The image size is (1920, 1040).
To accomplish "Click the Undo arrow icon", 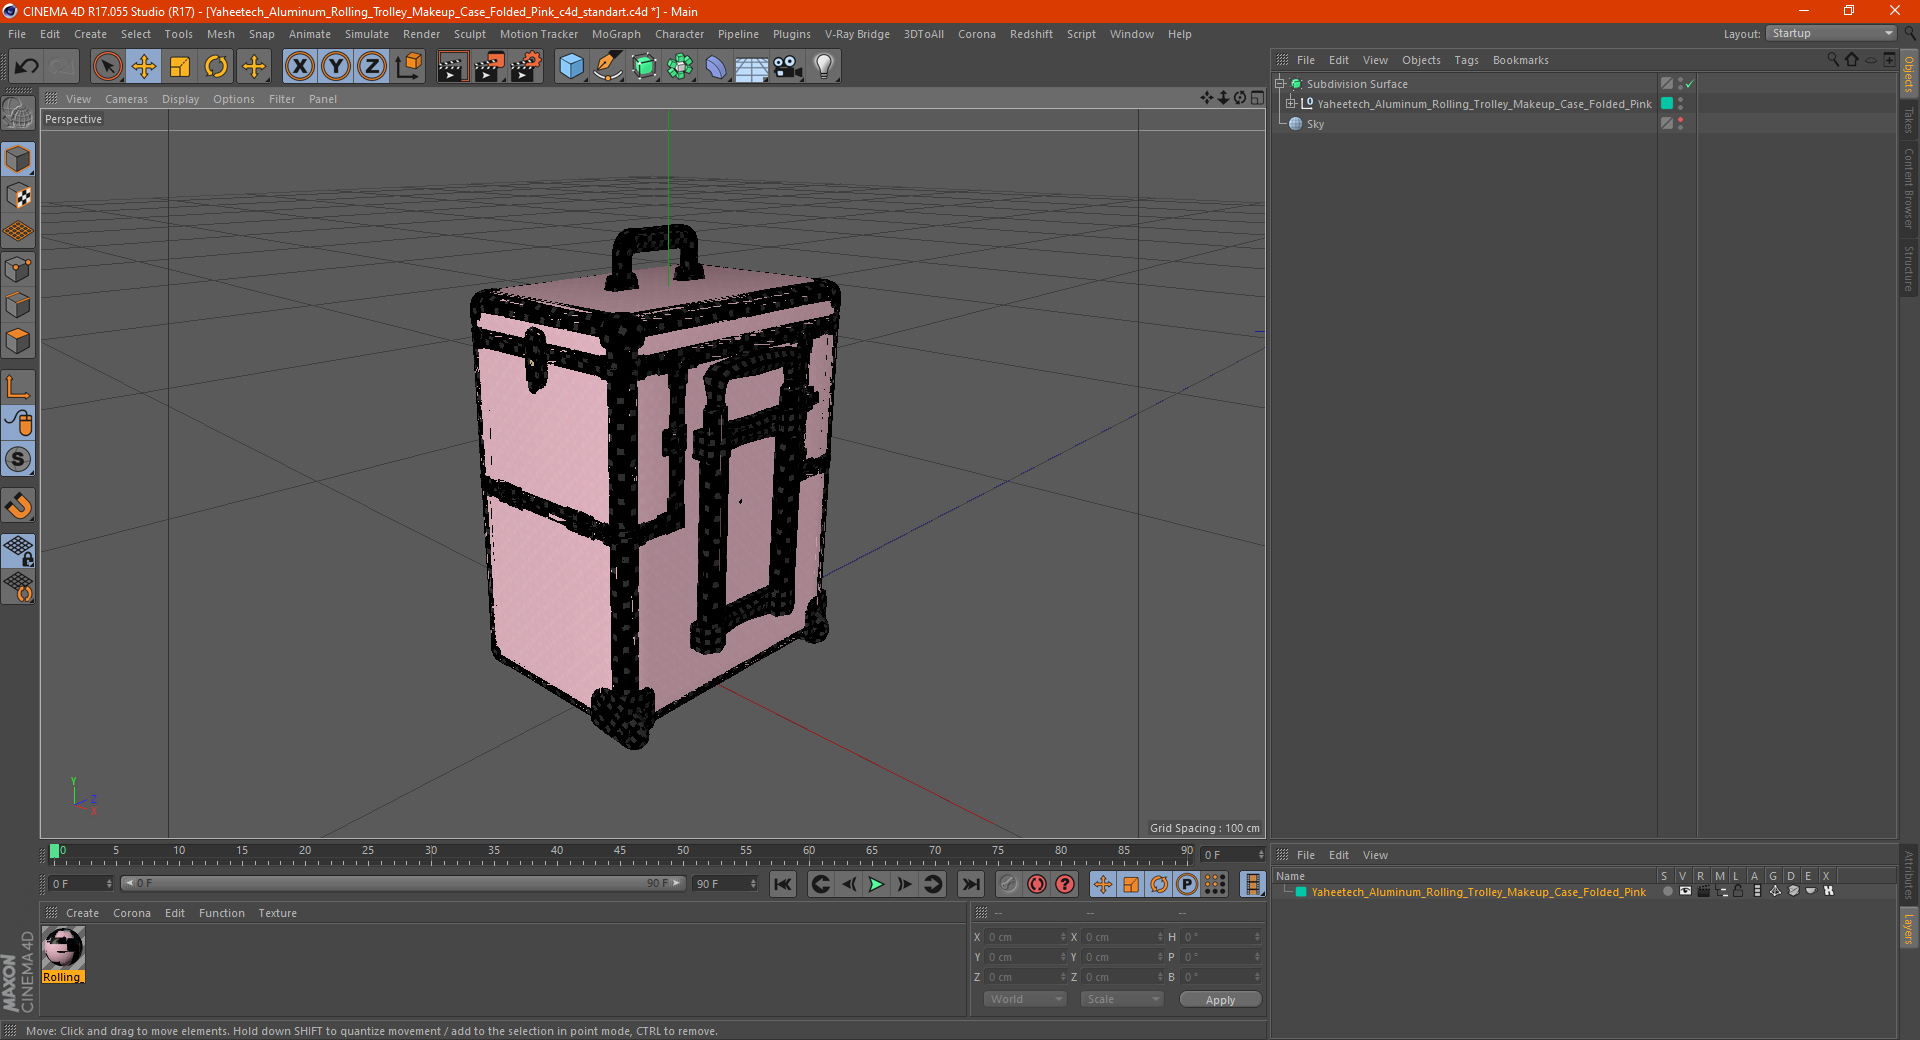I will pyautogui.click(x=27, y=67).
